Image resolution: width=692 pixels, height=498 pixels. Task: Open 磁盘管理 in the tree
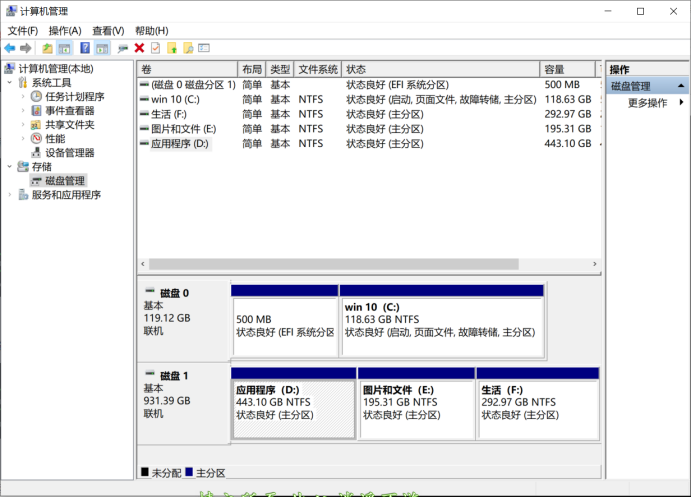tap(65, 181)
